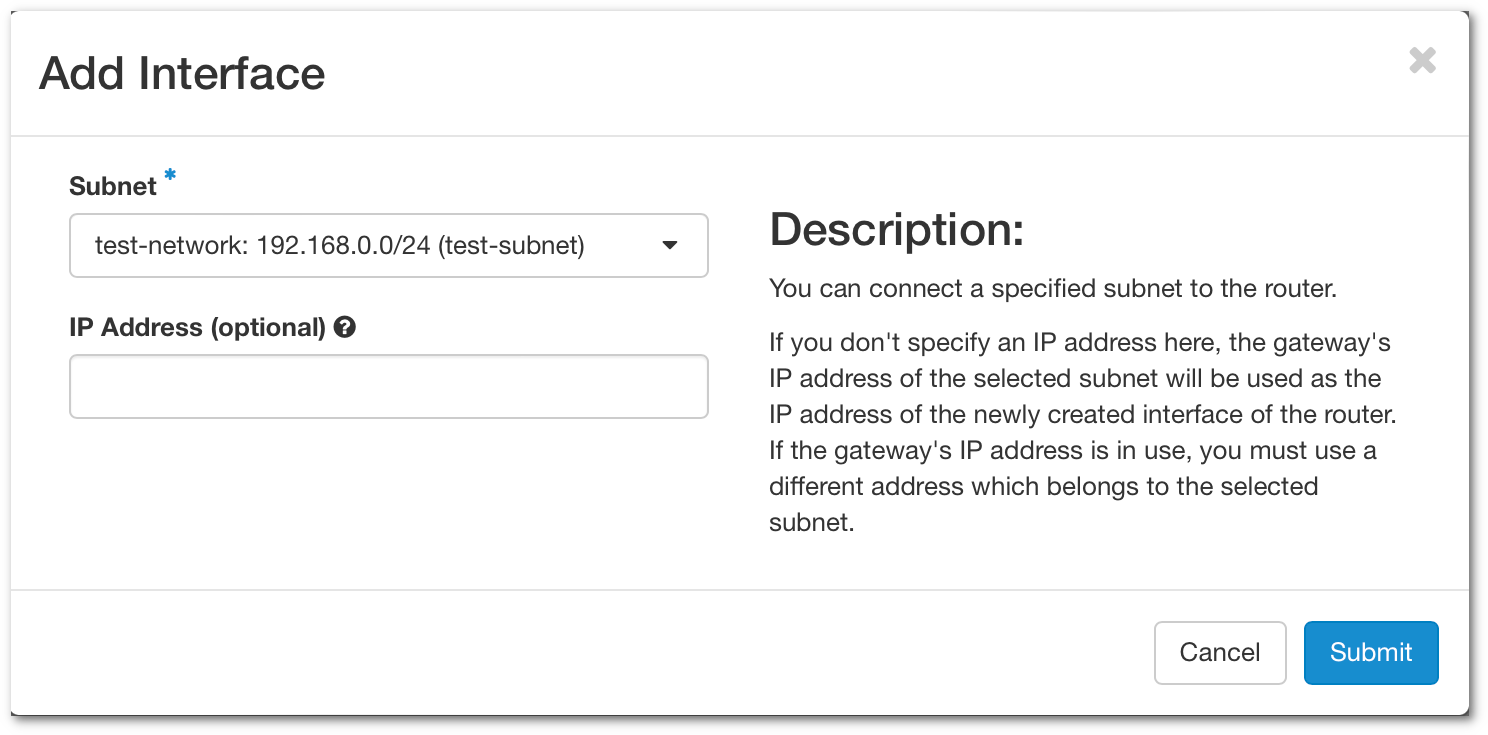This screenshot has height=735, width=1488.
Task: Click the Subnet field label
Action: tap(113, 186)
